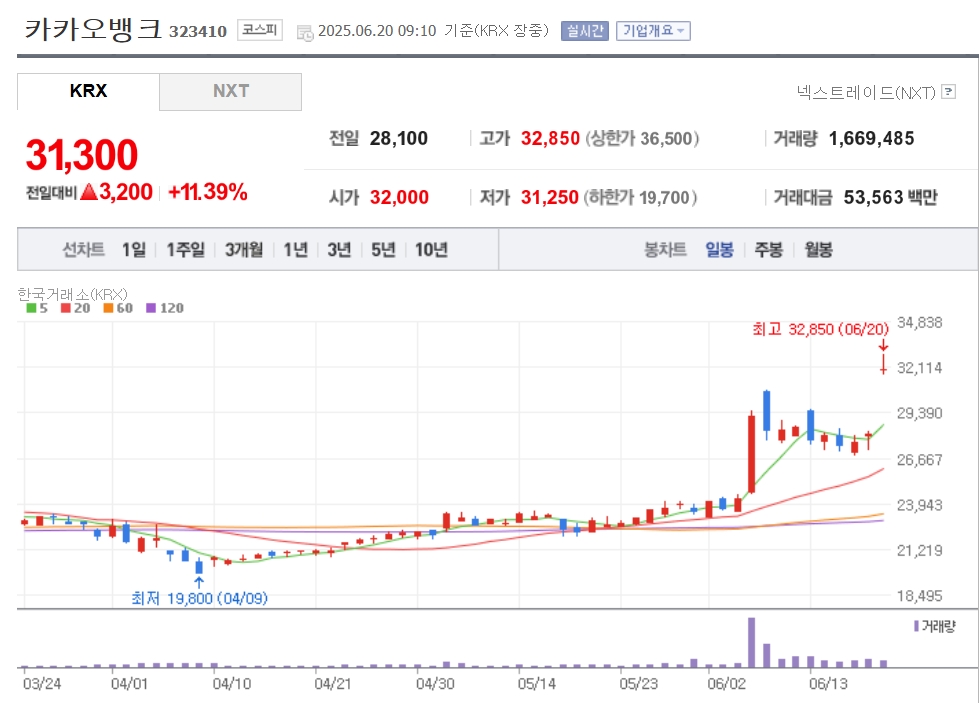The height and width of the screenshot is (703, 979).
Task: Click the +11.39% change rate
Action: click(208, 192)
